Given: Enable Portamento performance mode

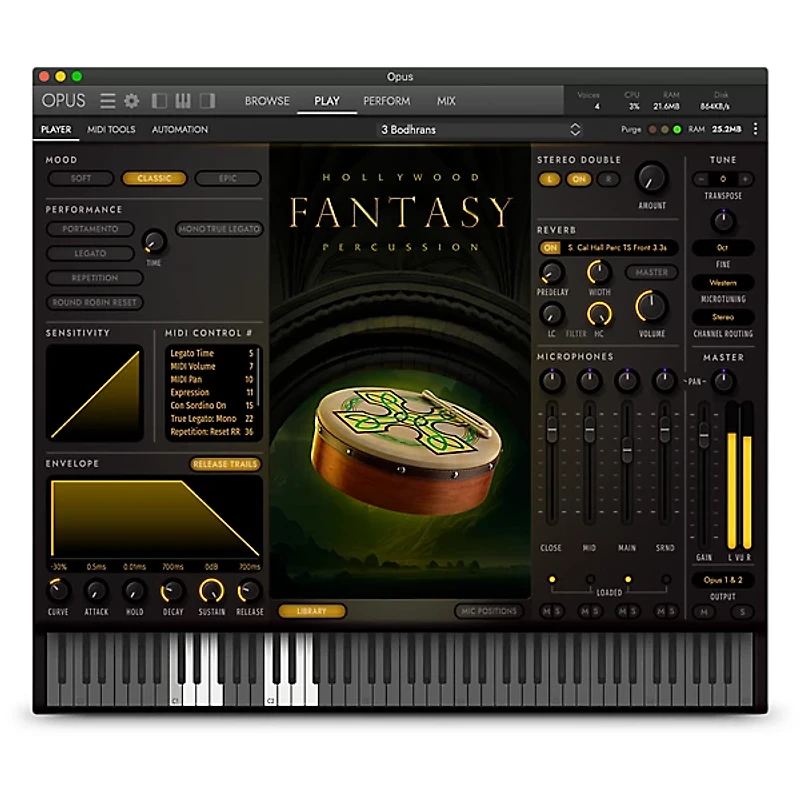Looking at the screenshot, I should coord(90,229).
